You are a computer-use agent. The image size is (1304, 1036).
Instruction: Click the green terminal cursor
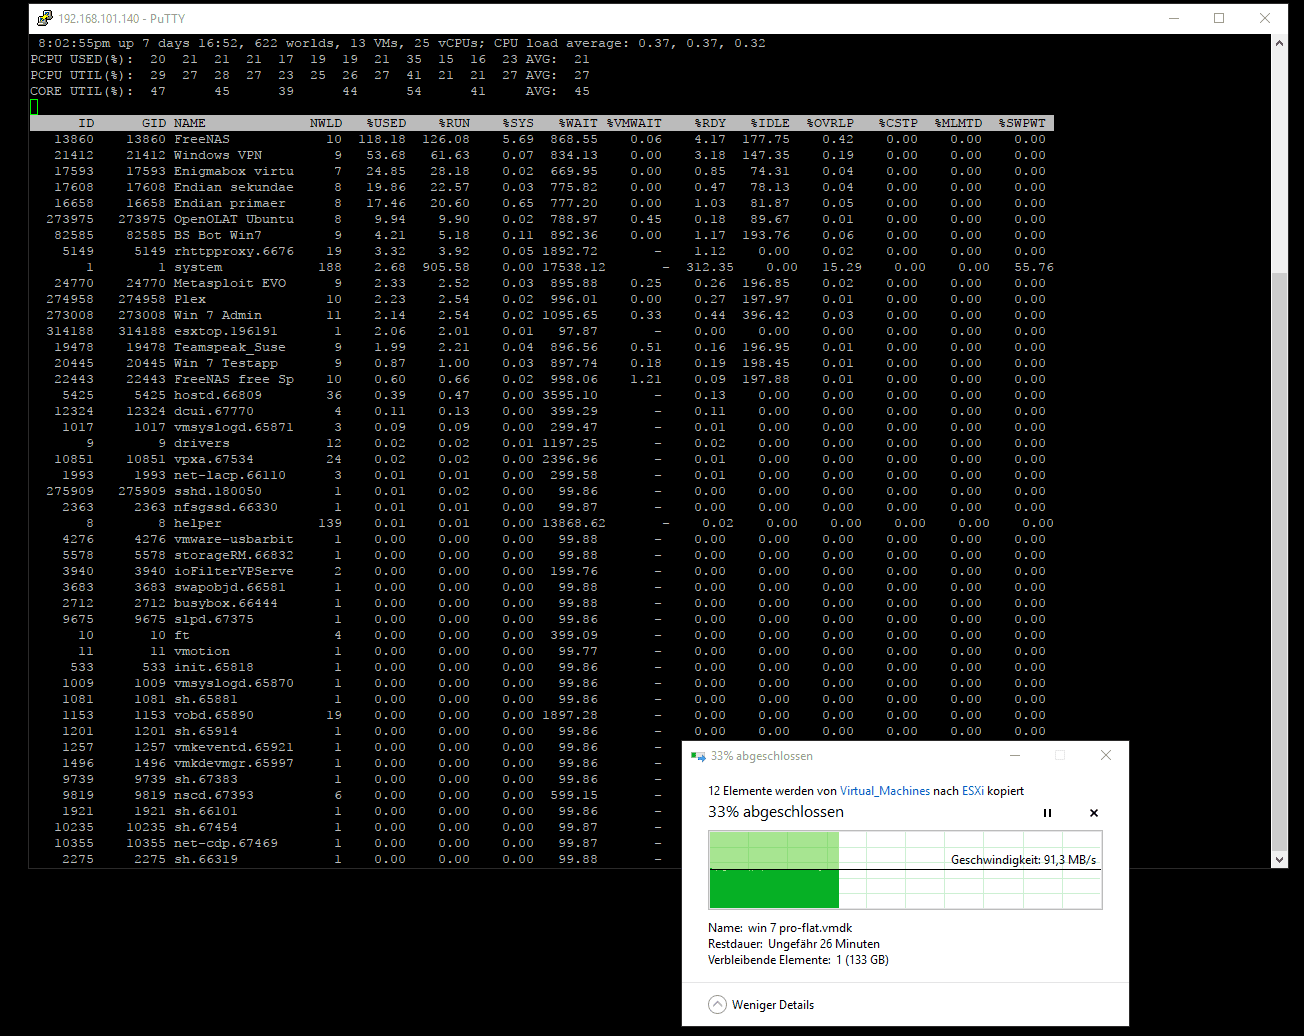coord(34,107)
